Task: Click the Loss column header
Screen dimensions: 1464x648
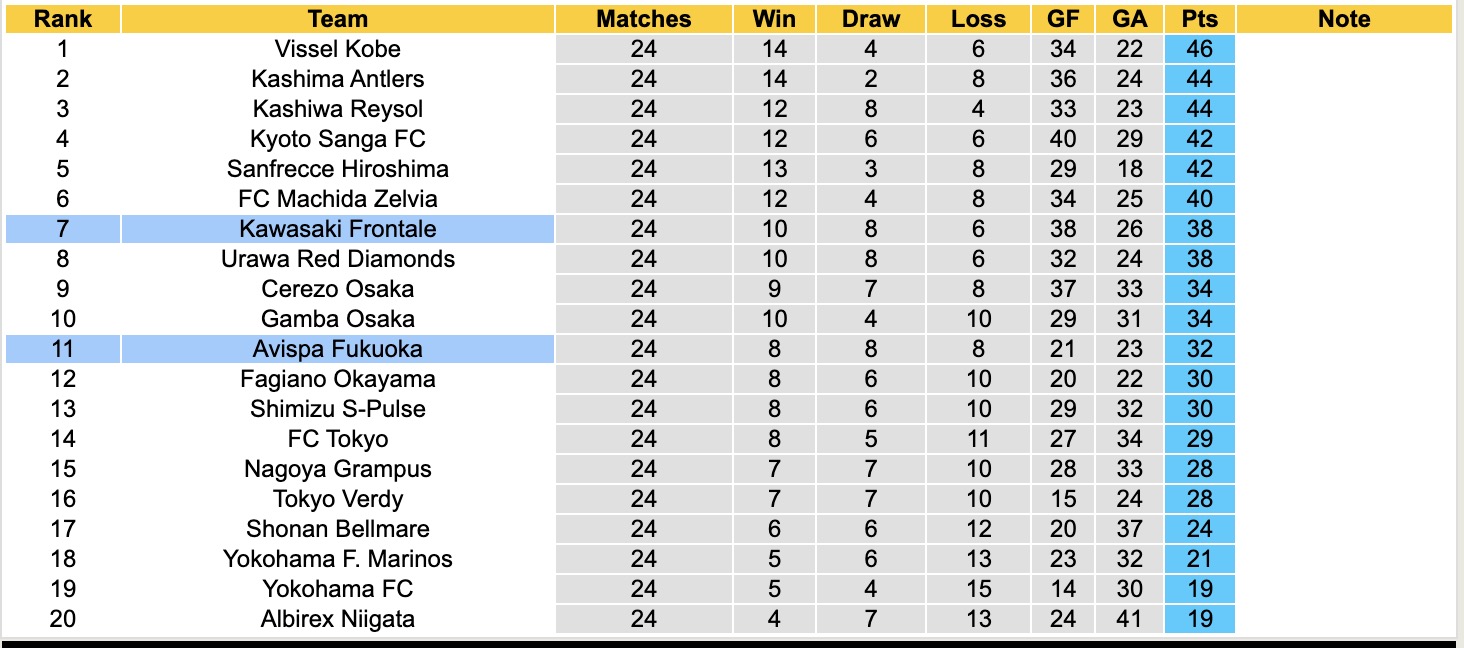Action: [977, 19]
